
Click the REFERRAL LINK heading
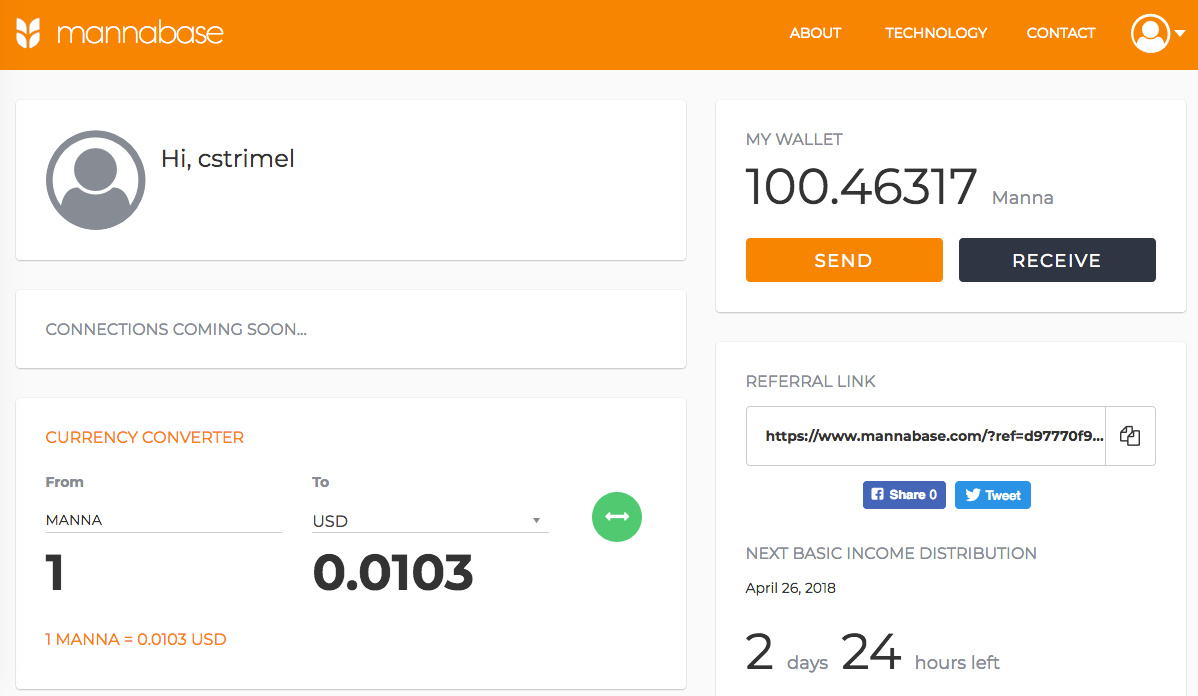point(811,382)
